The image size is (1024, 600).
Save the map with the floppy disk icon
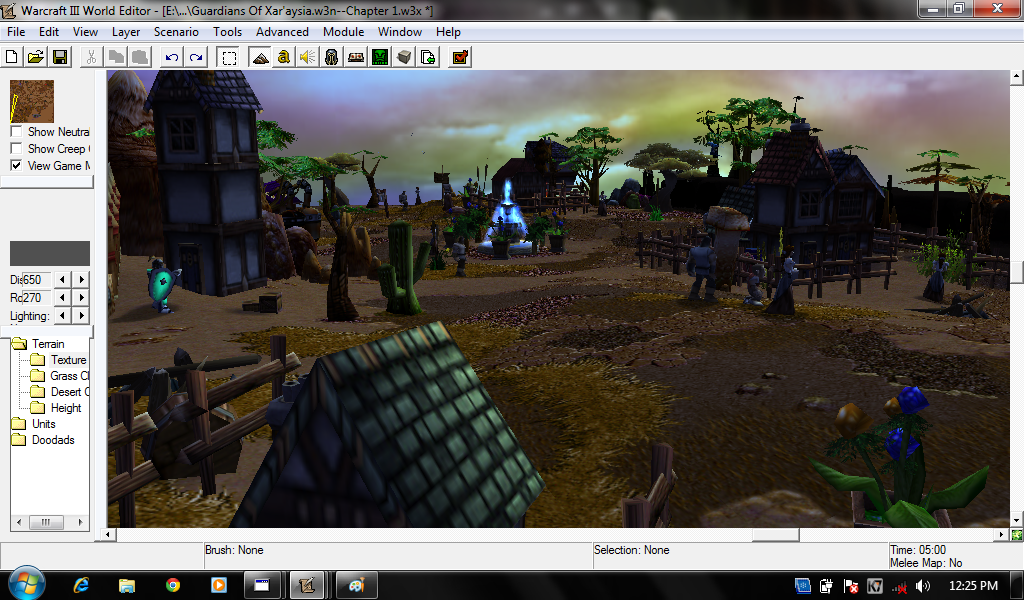pos(60,57)
